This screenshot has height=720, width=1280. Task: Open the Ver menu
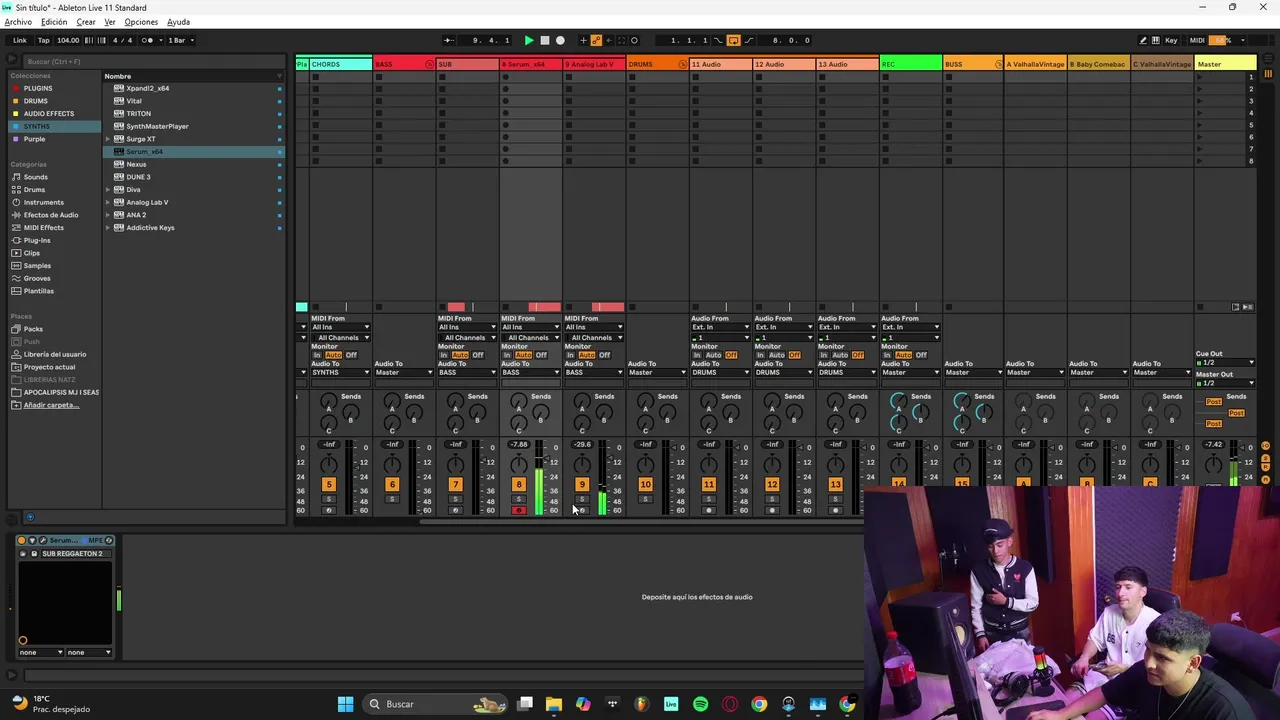pos(110,22)
